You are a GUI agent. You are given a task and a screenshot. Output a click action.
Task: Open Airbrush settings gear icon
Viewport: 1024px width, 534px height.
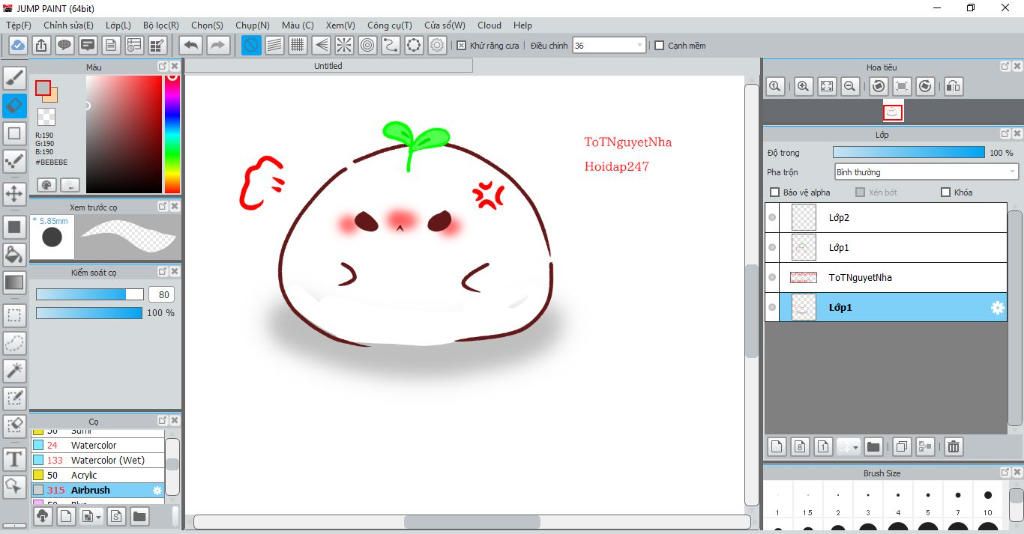coord(157,490)
